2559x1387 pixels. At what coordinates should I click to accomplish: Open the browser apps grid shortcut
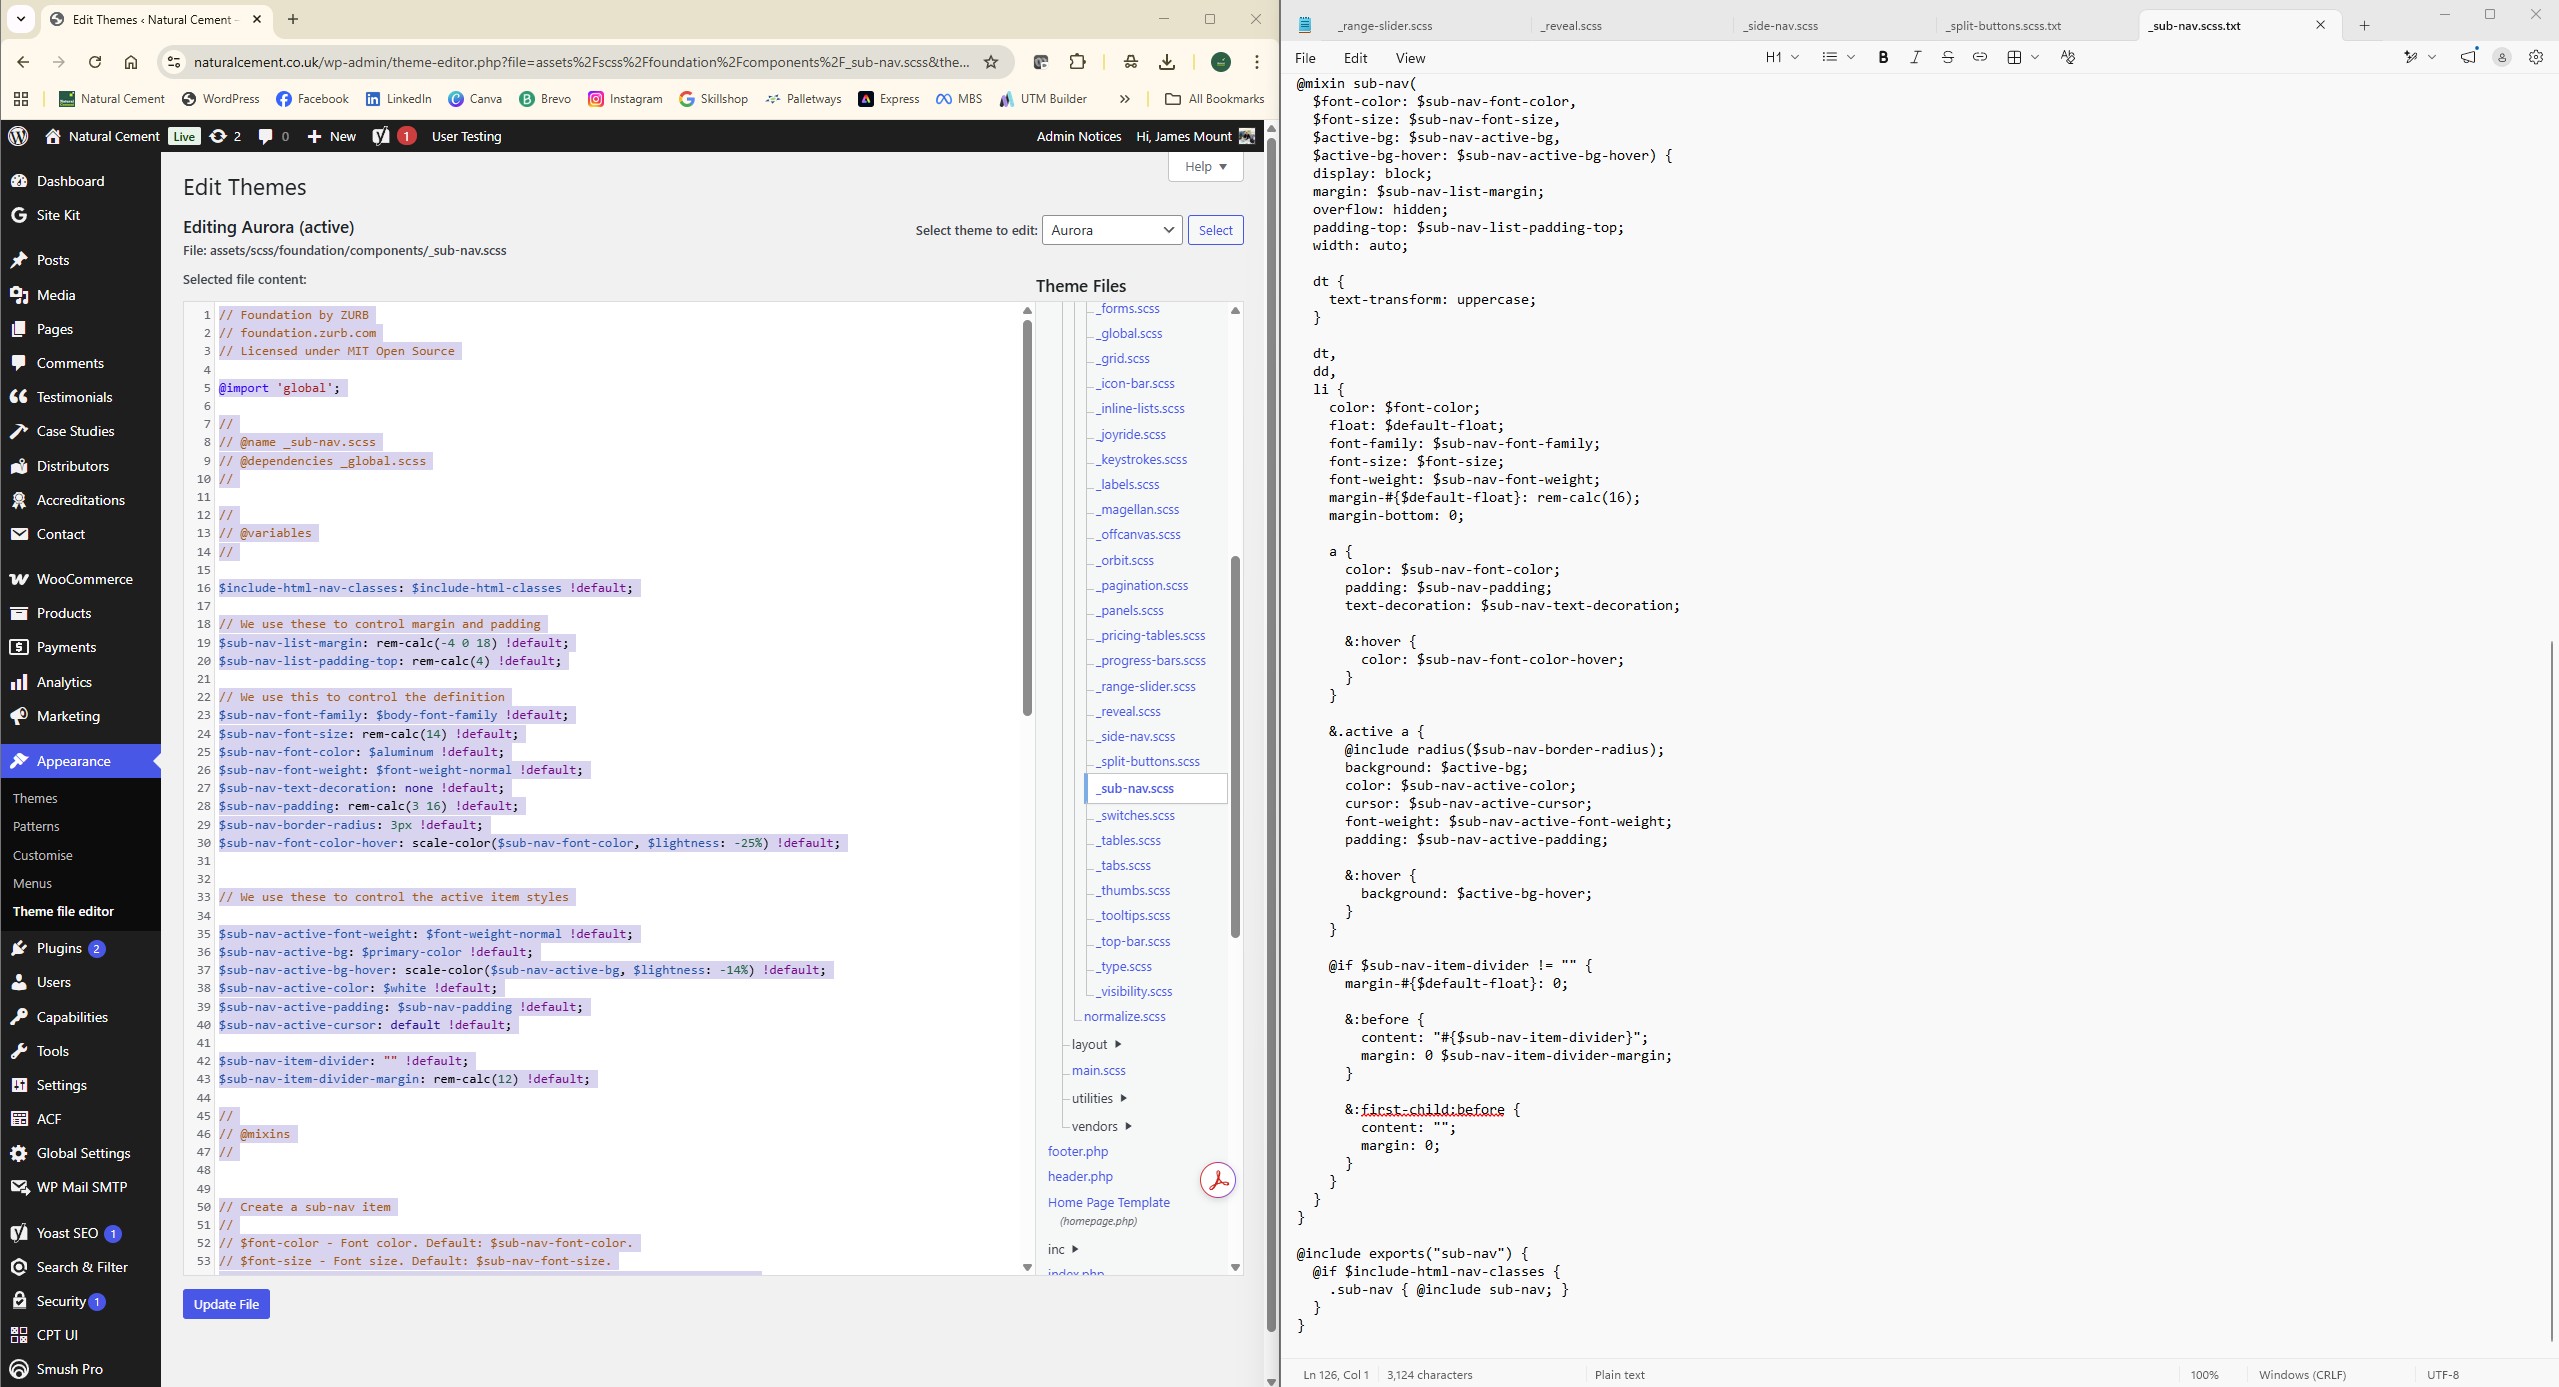tap(21, 99)
